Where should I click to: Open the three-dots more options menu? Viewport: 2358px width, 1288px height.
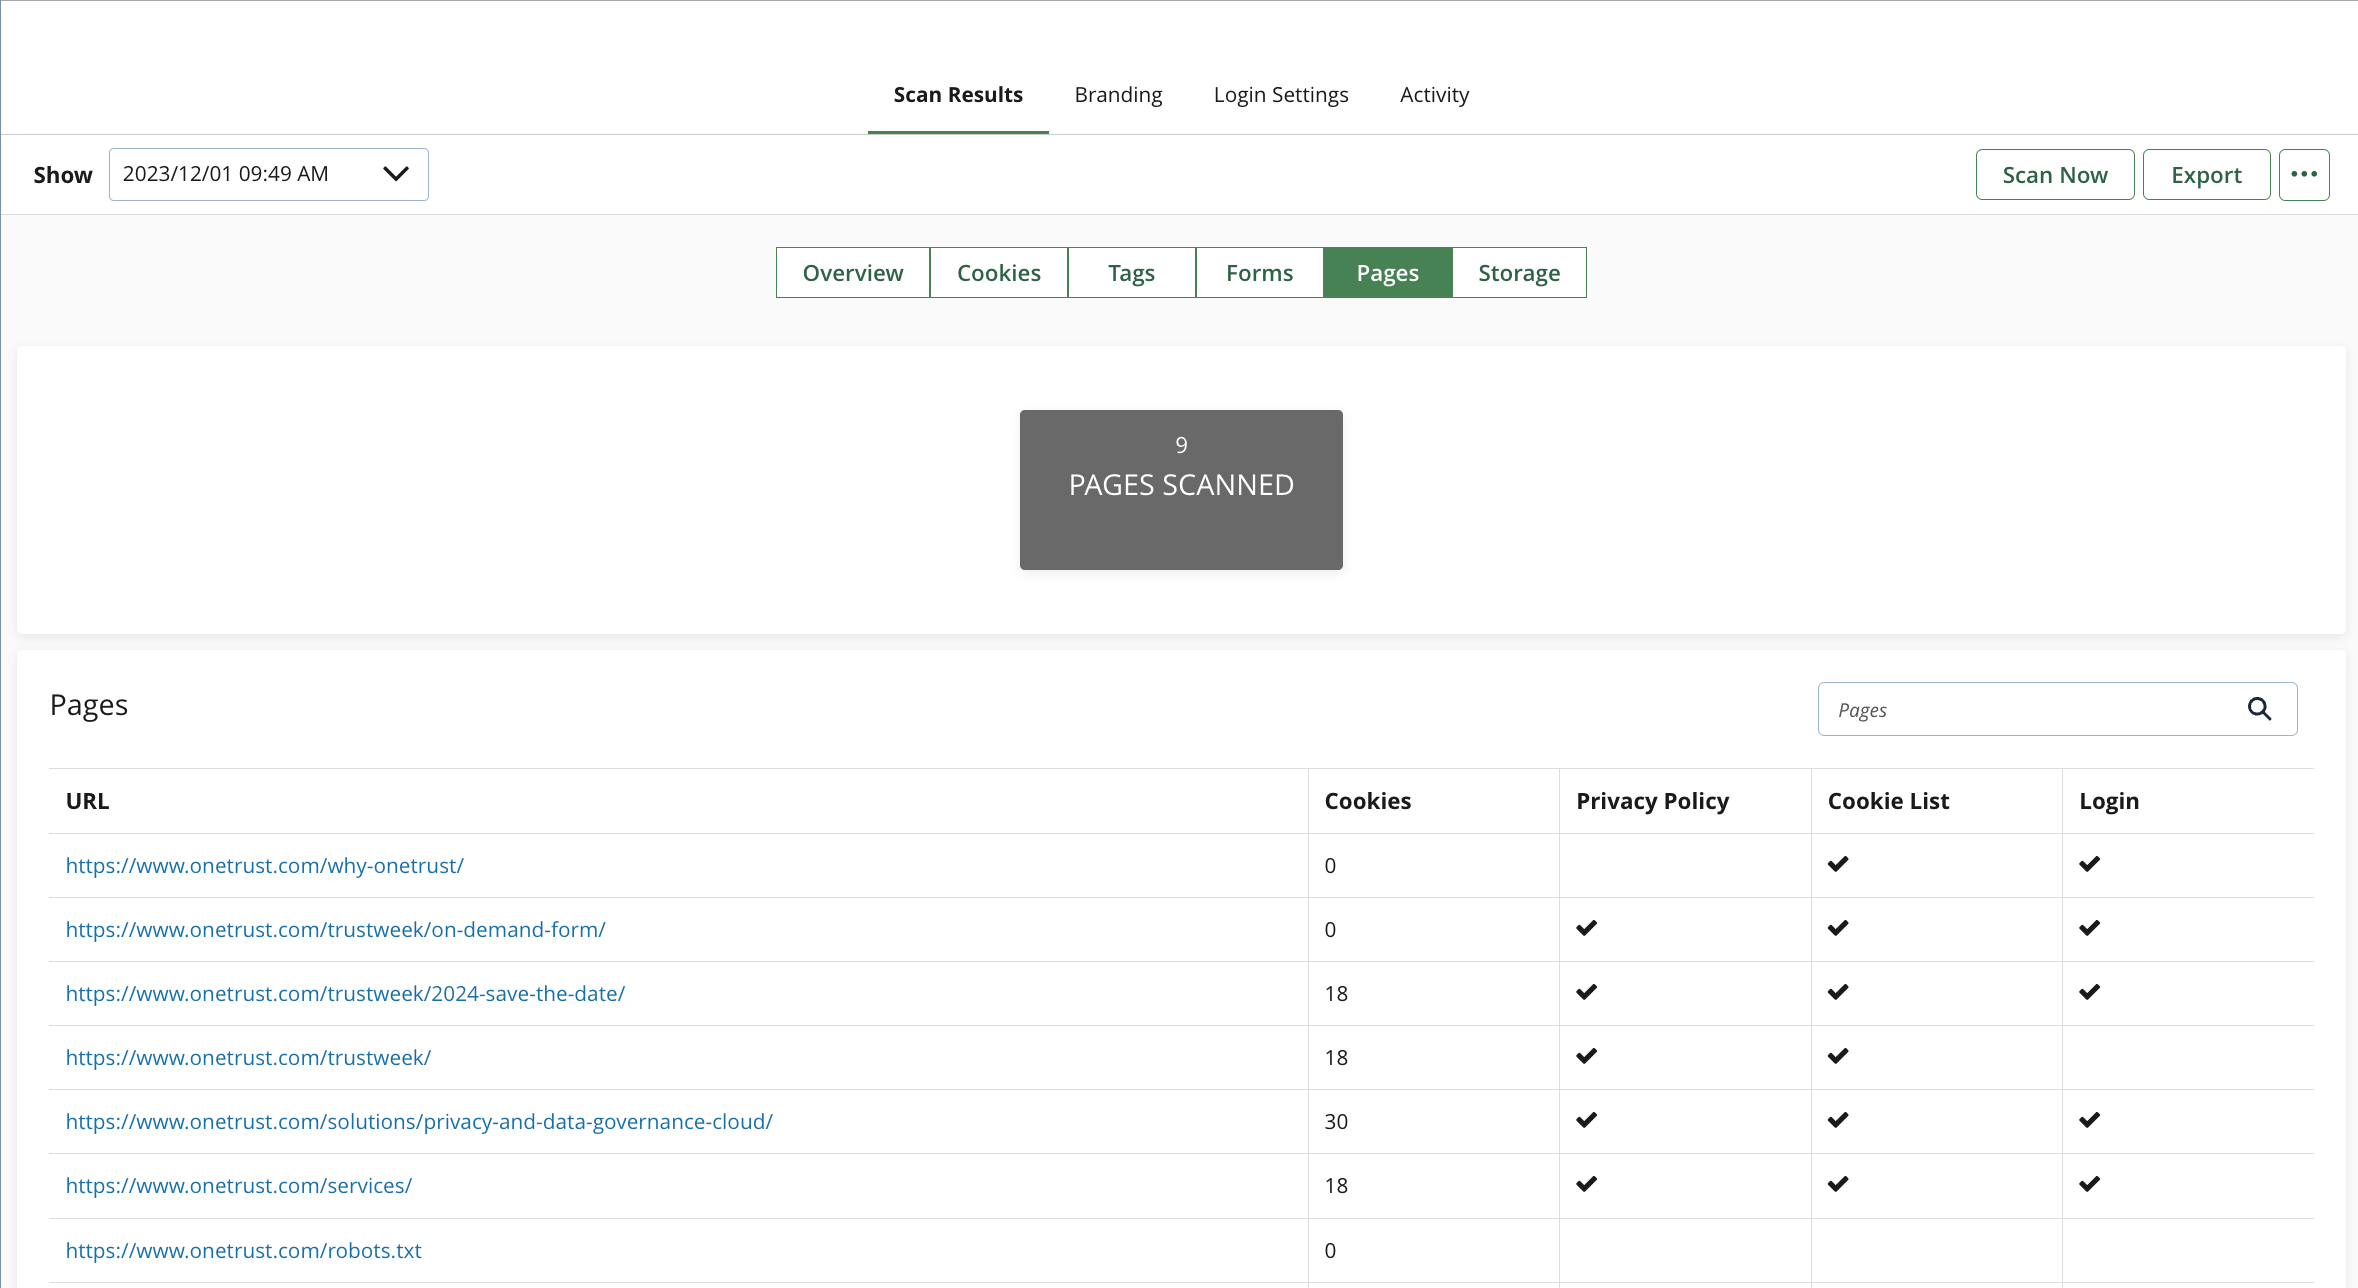point(2304,174)
